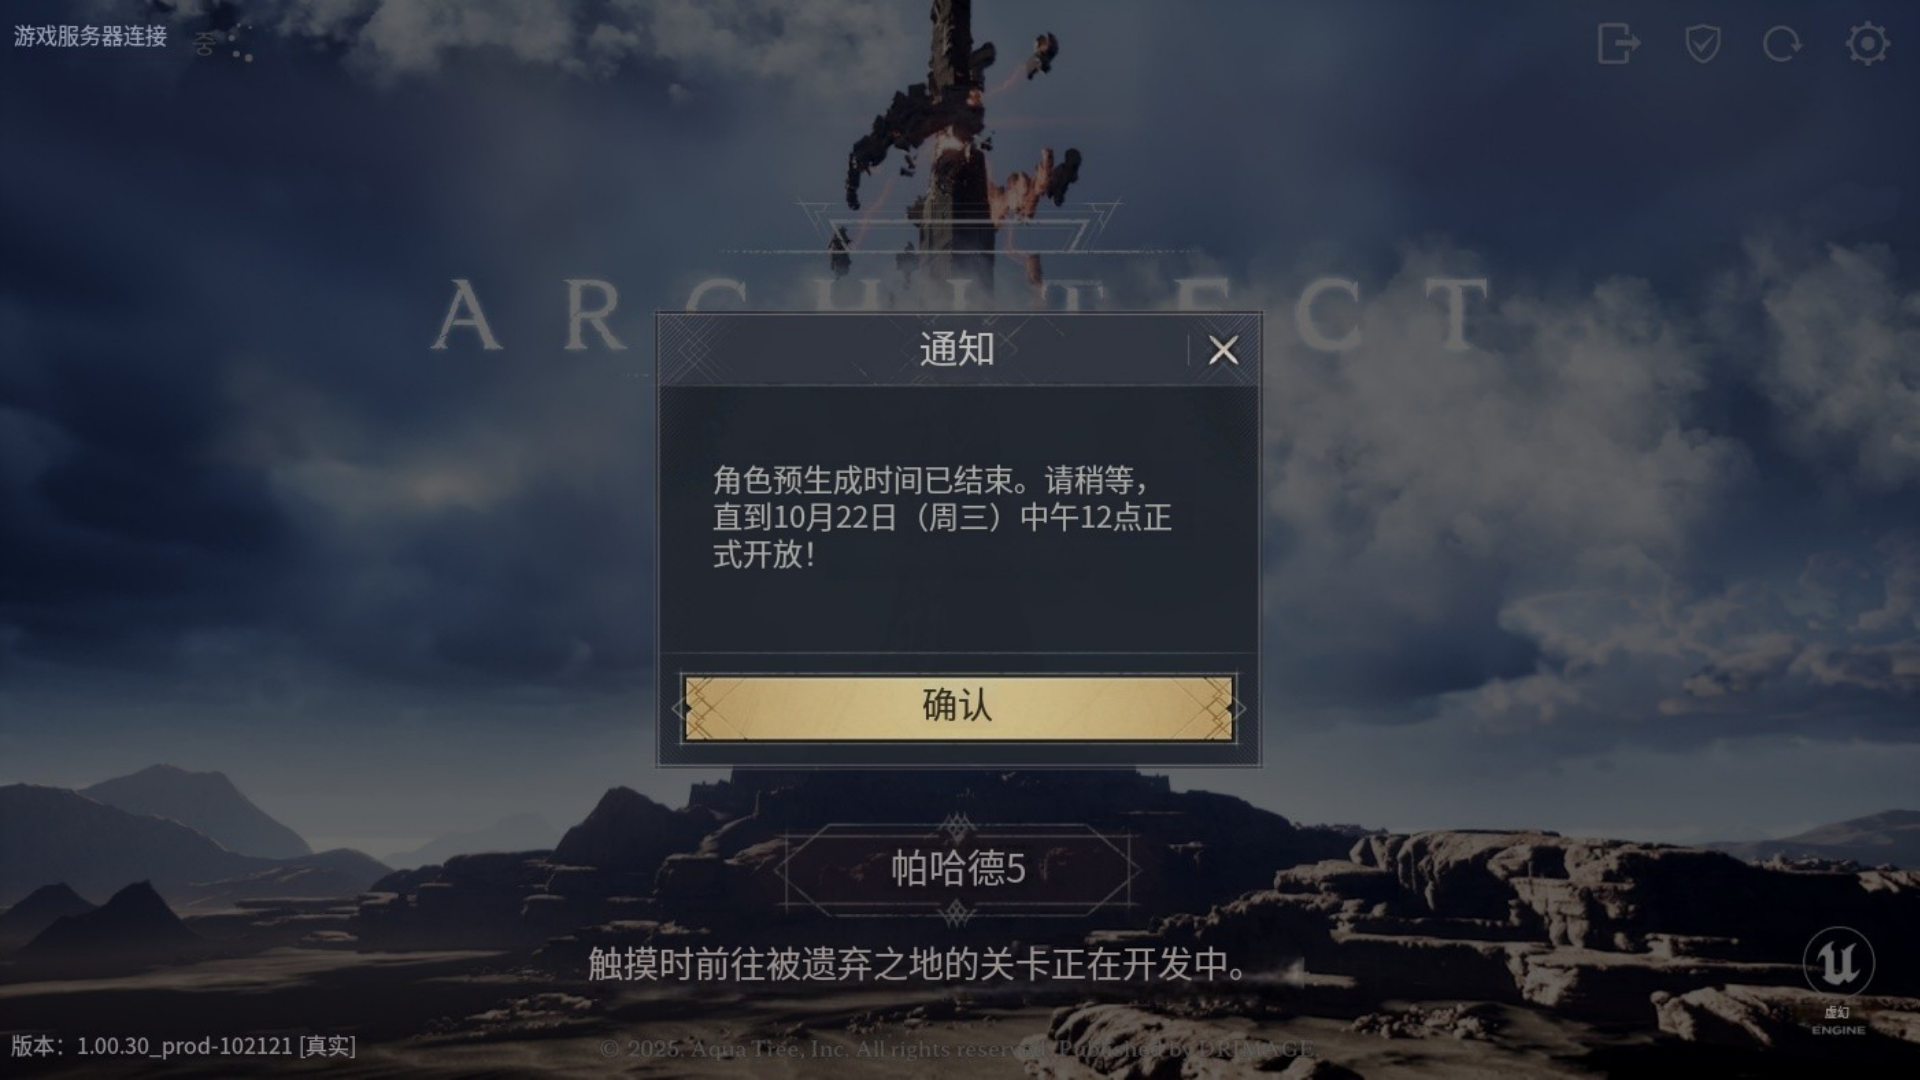
Task: Click the diamond ornament below 帕哈德5
Action: pyautogui.click(x=957, y=912)
